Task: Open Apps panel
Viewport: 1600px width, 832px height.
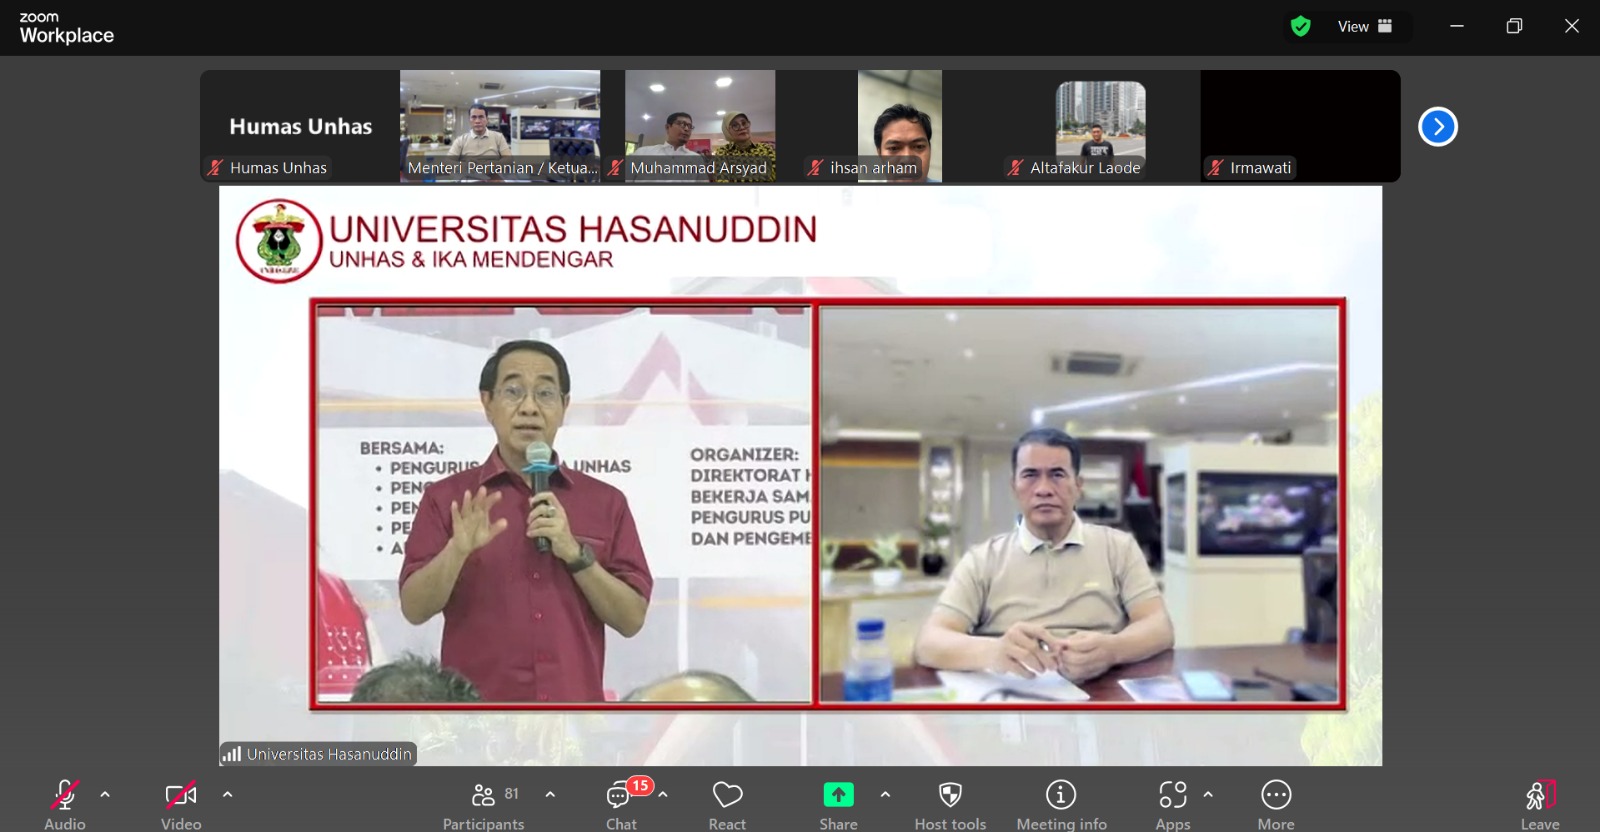Action: point(1173,804)
